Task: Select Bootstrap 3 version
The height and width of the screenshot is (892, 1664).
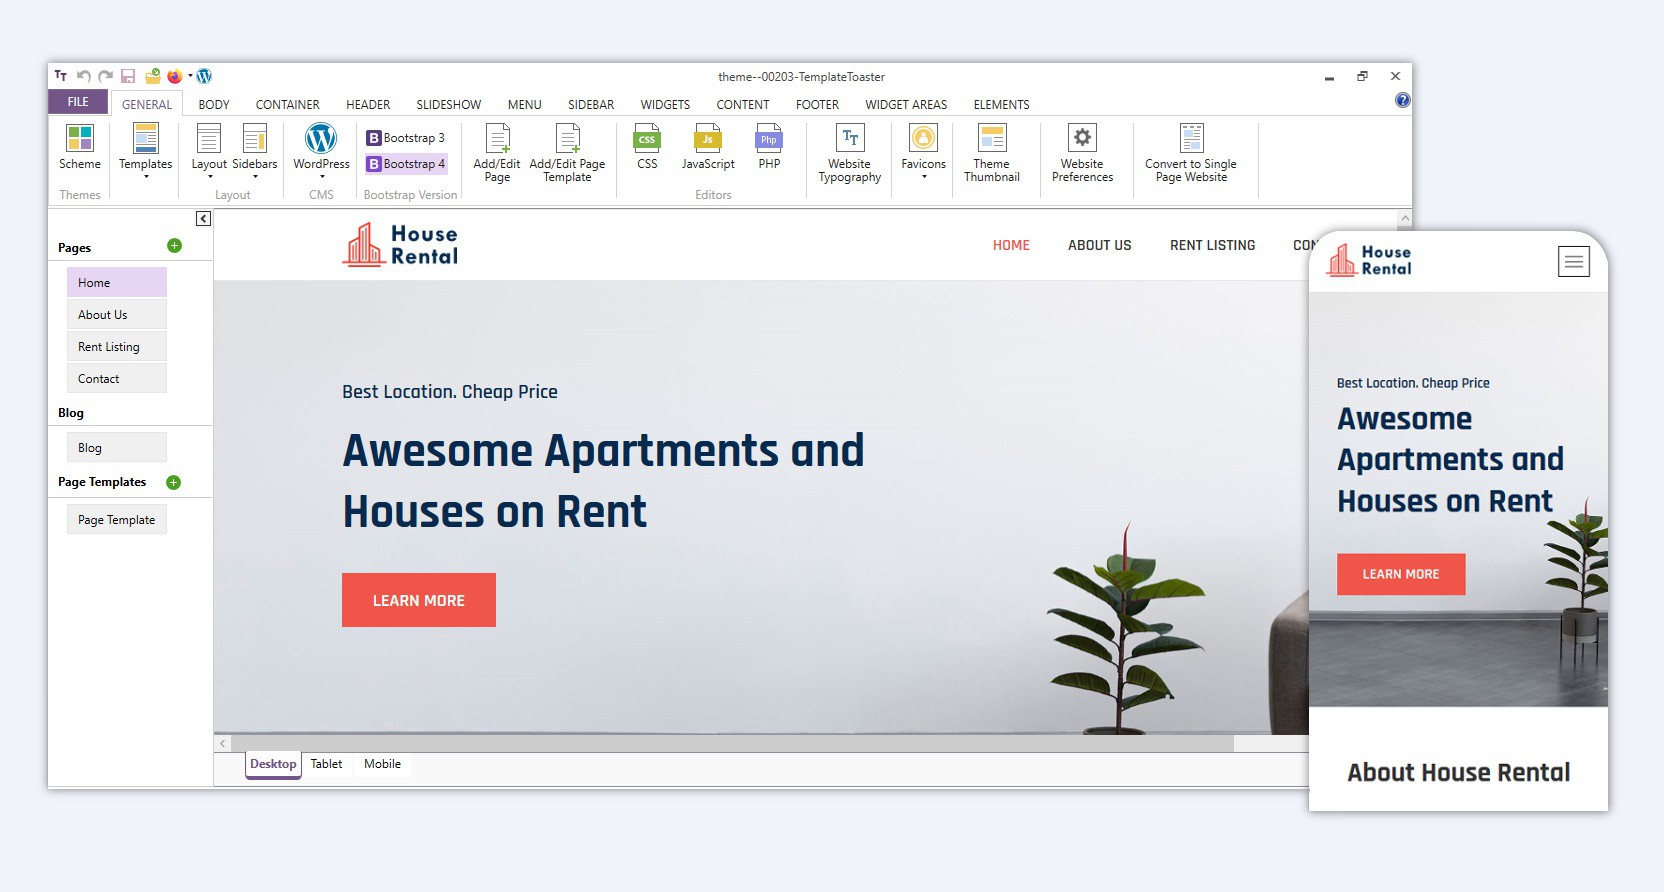Action: click(405, 138)
